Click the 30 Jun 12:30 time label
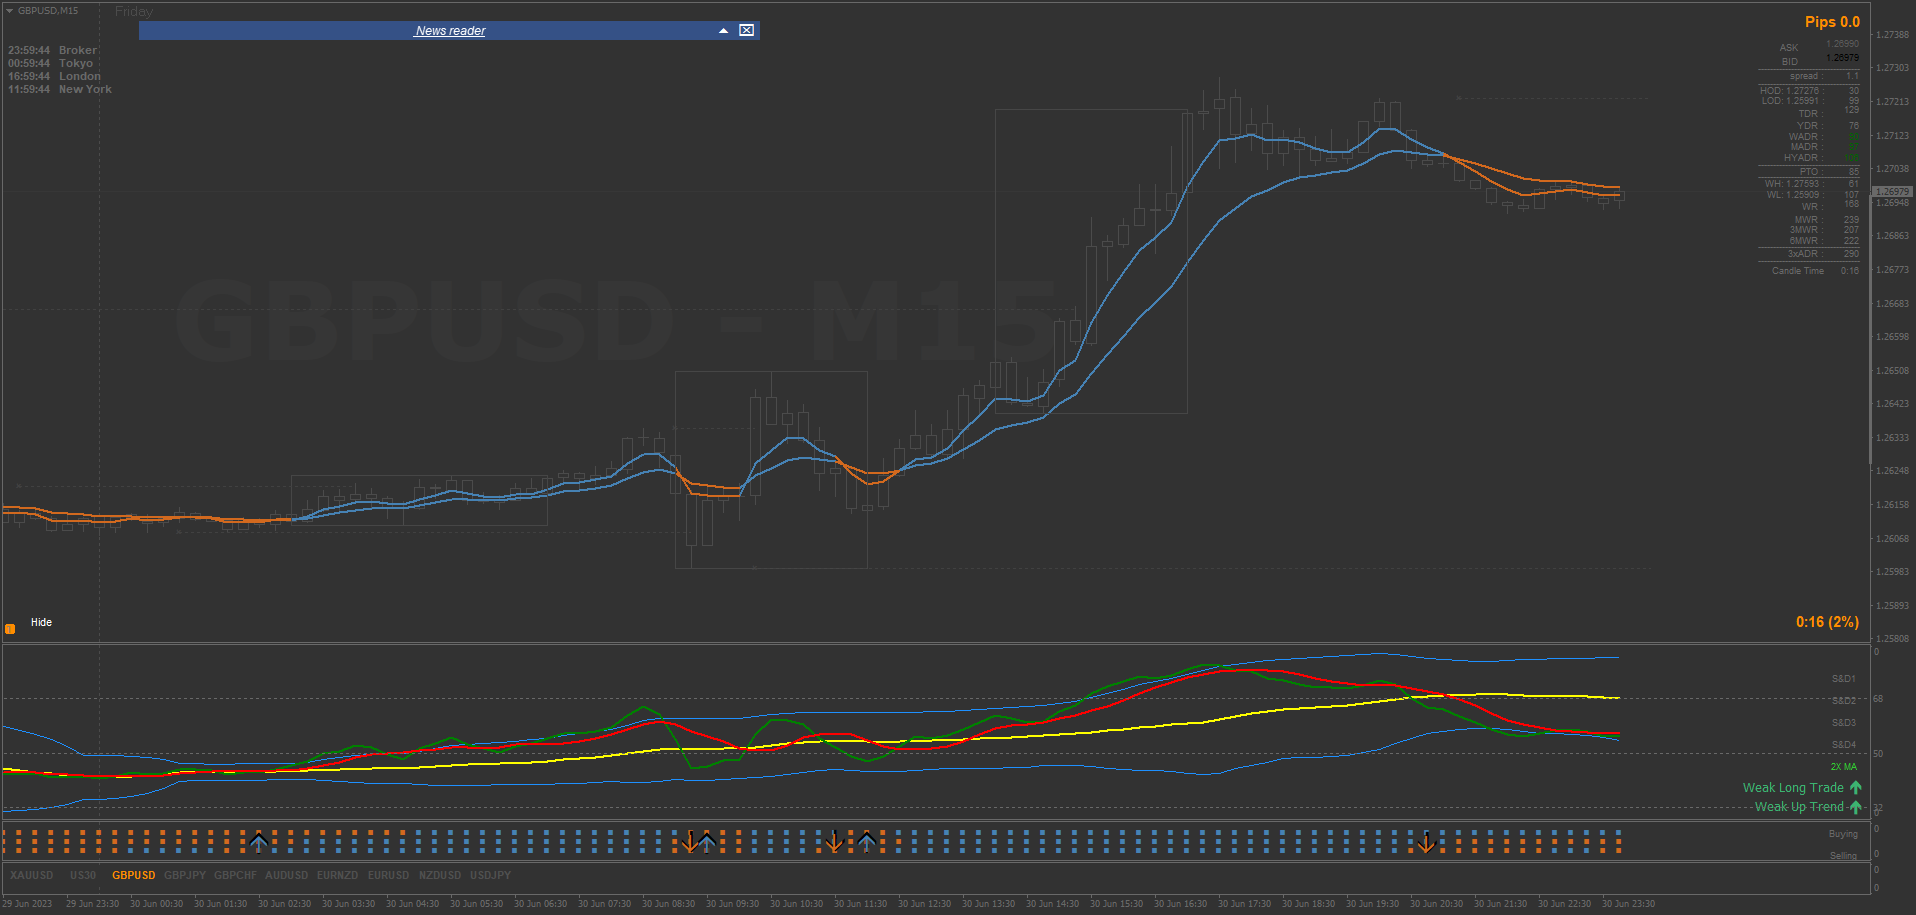This screenshot has width=1916, height=915. (925, 904)
